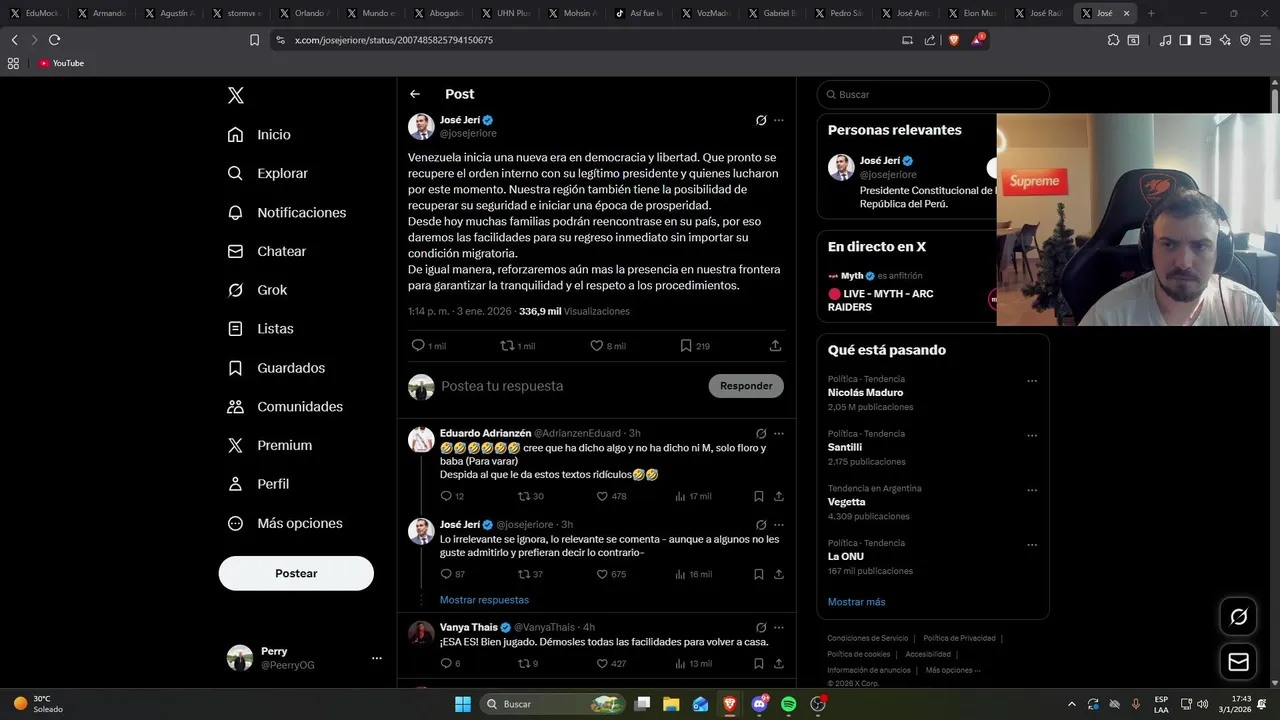This screenshot has width=1280, height=720.
Task: Bookmark the main post showing 219
Action: click(686, 345)
